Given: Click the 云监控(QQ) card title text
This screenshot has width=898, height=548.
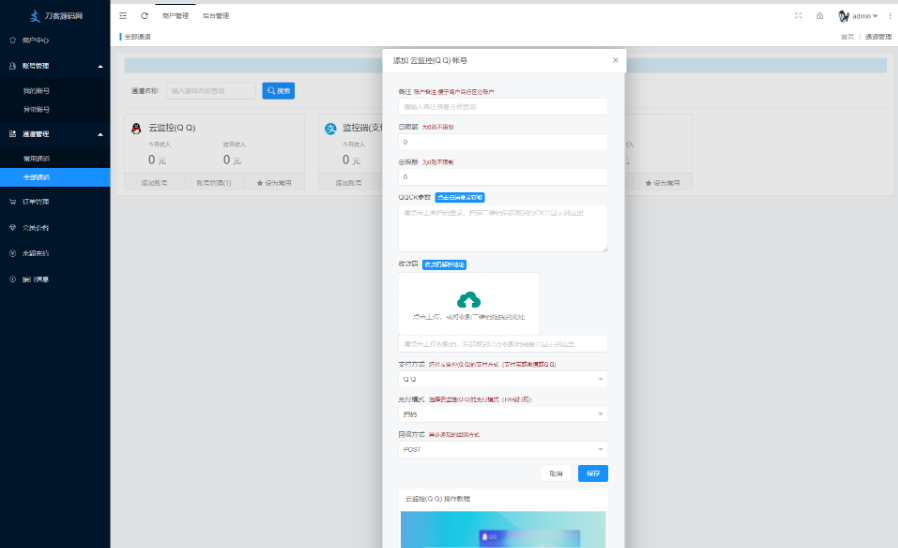Looking at the screenshot, I should 172,128.
